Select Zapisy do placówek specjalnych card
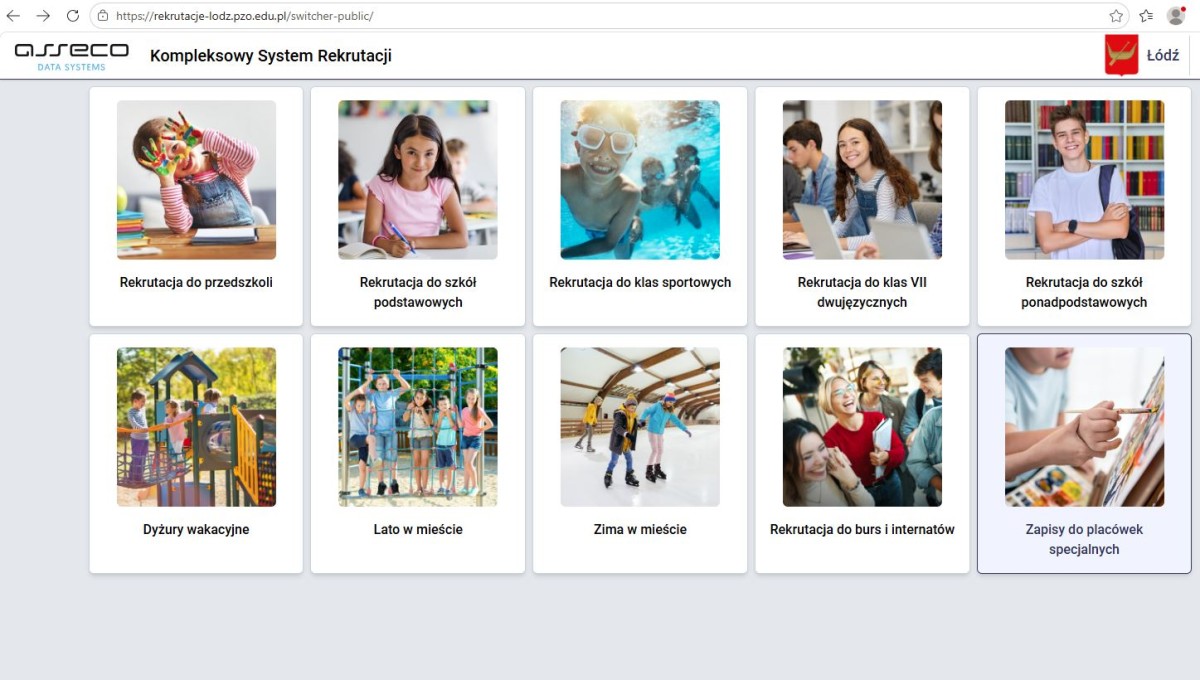The height and width of the screenshot is (680, 1200). [1084, 454]
